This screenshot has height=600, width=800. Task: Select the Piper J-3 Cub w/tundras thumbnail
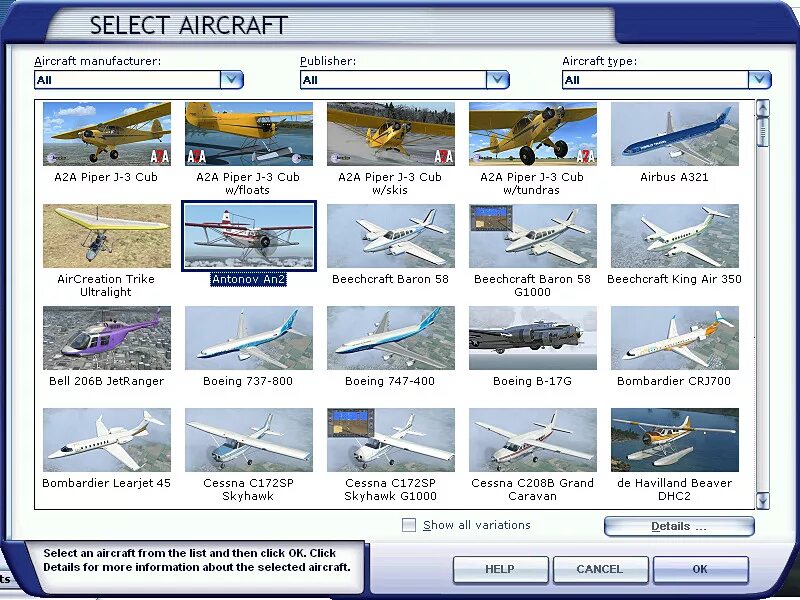click(533, 134)
